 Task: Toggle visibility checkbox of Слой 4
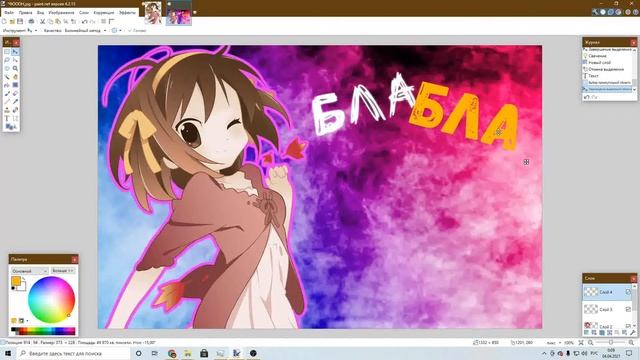[628, 292]
